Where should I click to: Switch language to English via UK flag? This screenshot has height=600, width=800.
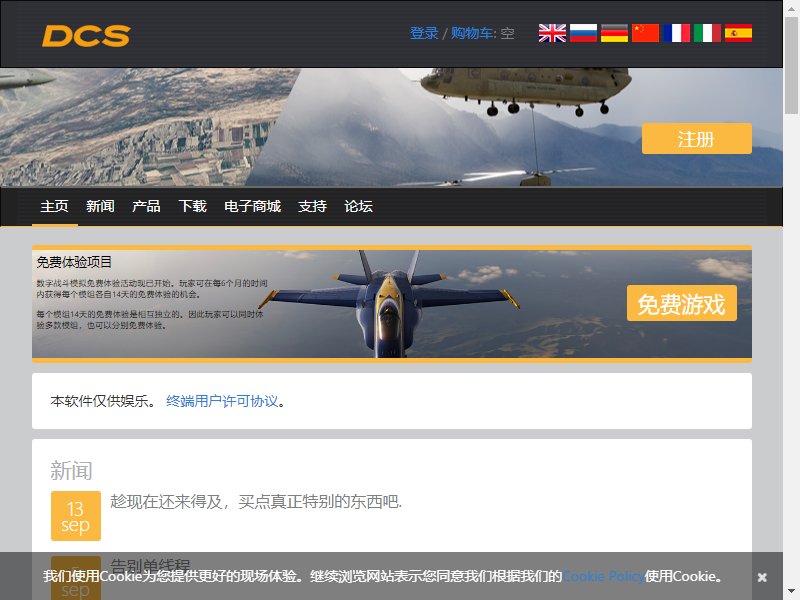tap(552, 33)
